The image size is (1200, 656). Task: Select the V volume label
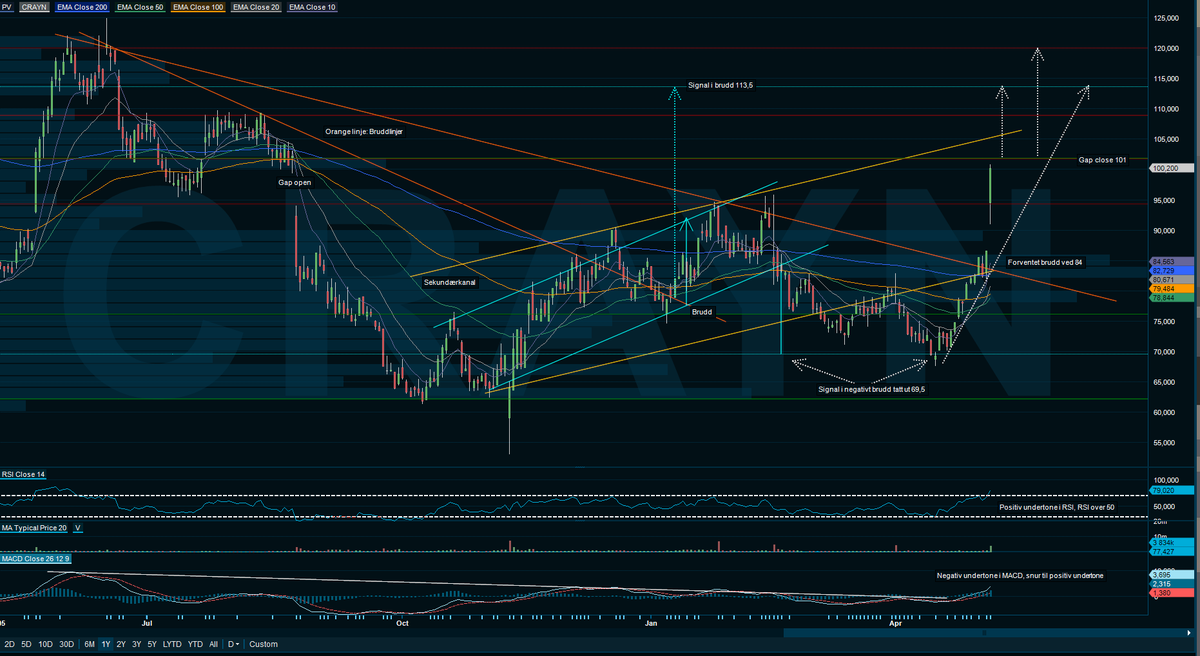point(78,527)
